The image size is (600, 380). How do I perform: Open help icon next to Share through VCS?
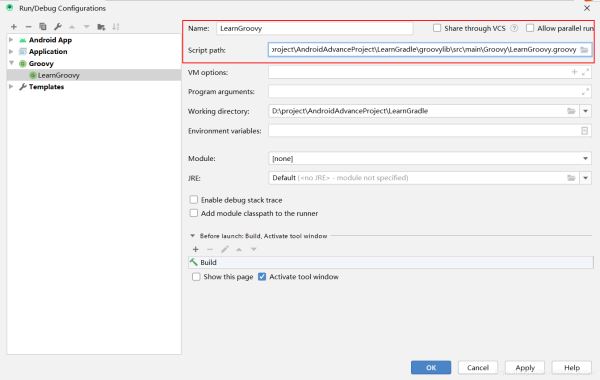coord(514,28)
